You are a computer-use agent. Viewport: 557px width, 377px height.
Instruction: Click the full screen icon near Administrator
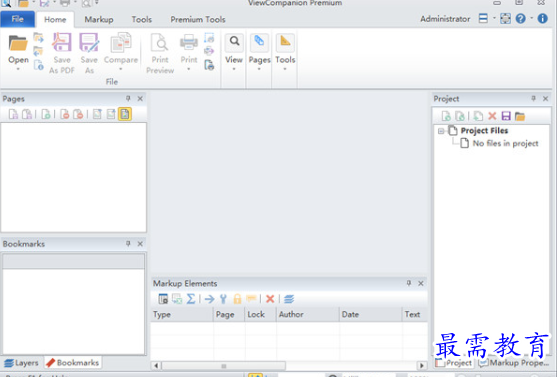(x=505, y=18)
